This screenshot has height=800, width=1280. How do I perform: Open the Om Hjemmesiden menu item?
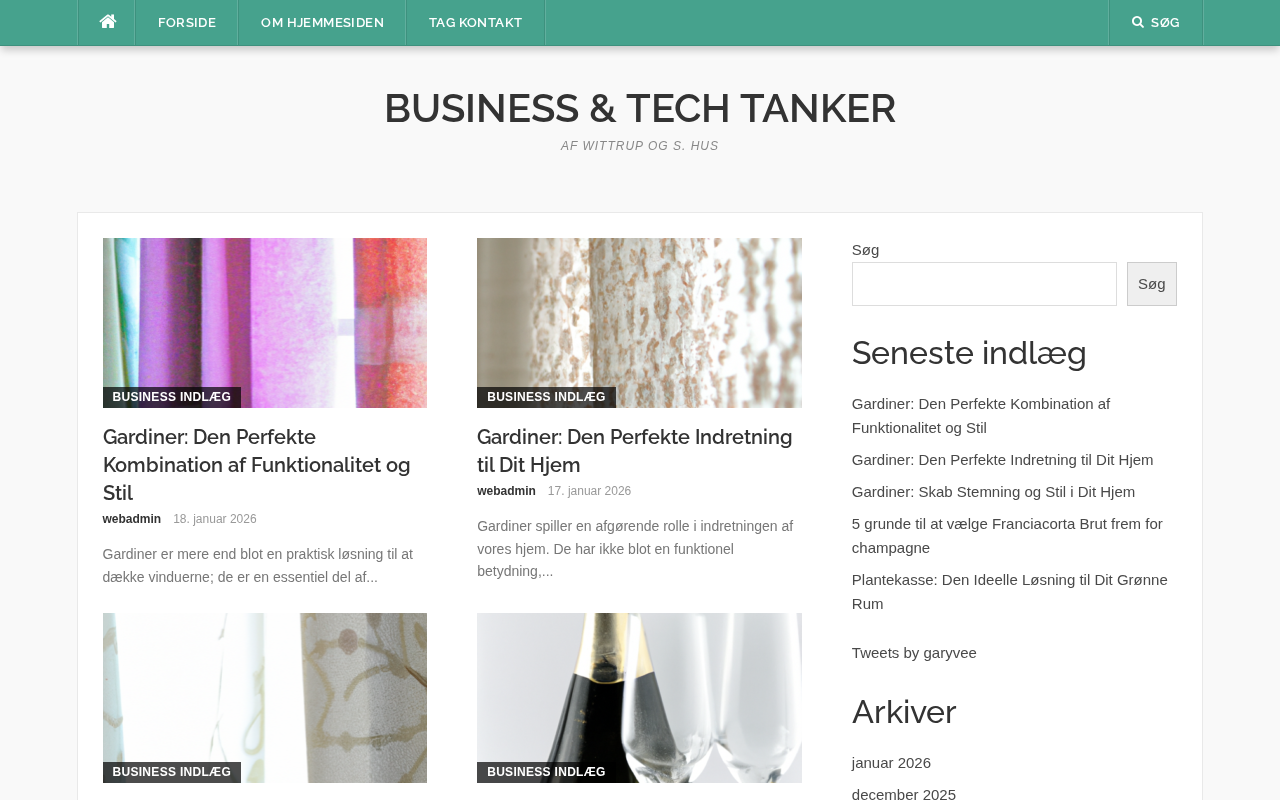pos(322,22)
